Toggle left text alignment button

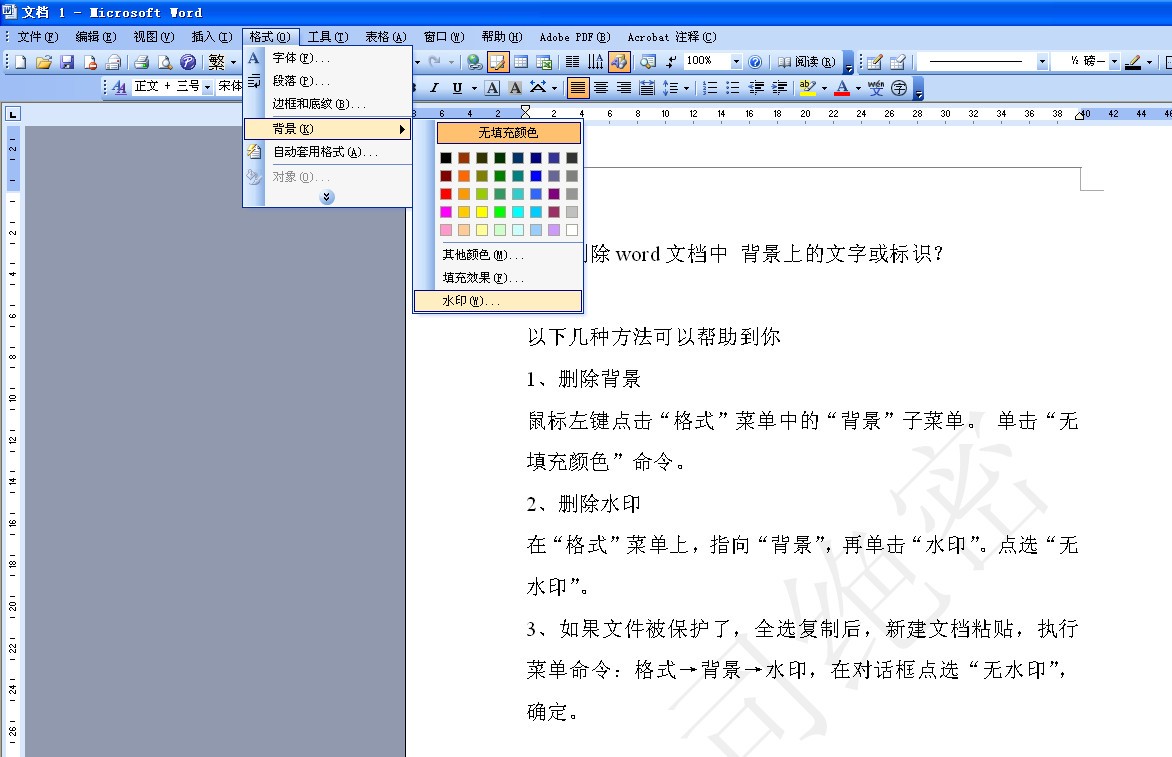[x=577, y=88]
